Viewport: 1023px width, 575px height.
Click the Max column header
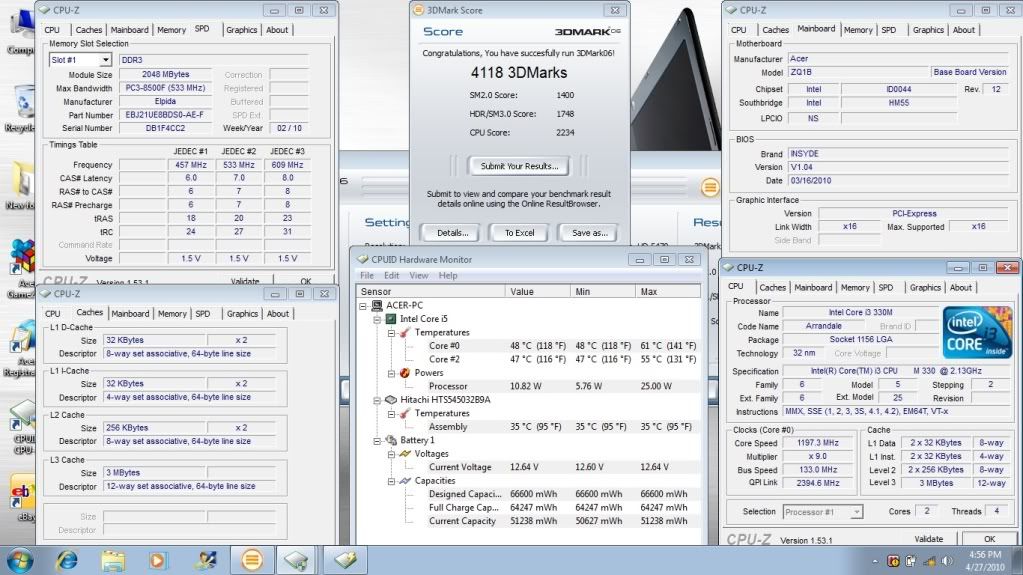667,291
